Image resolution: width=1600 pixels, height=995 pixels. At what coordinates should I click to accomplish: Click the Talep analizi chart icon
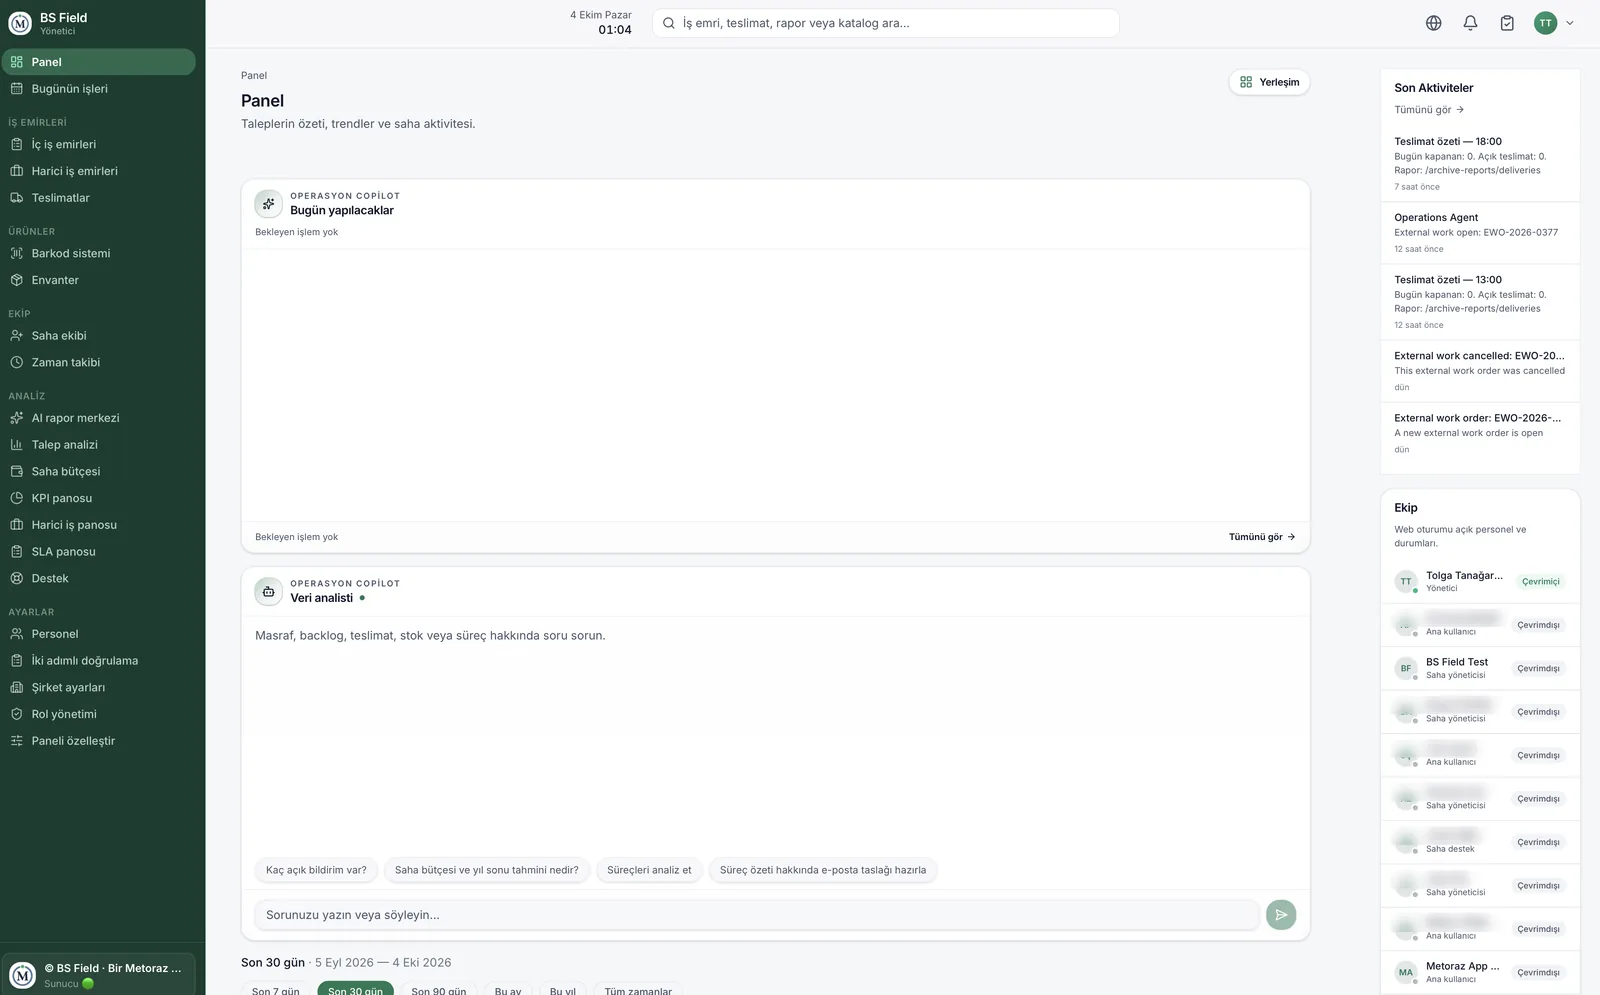click(x=16, y=444)
